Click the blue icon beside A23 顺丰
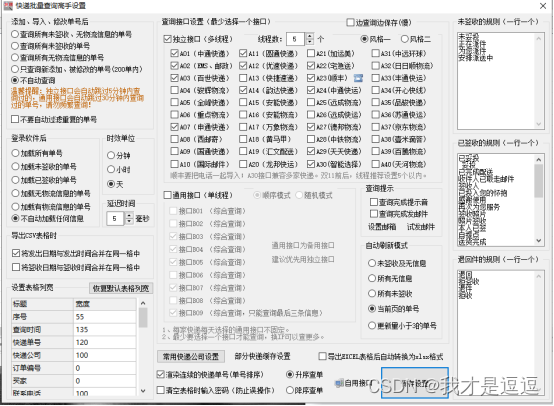The height and width of the screenshot is (406, 554). pyautogui.click(x=358, y=78)
